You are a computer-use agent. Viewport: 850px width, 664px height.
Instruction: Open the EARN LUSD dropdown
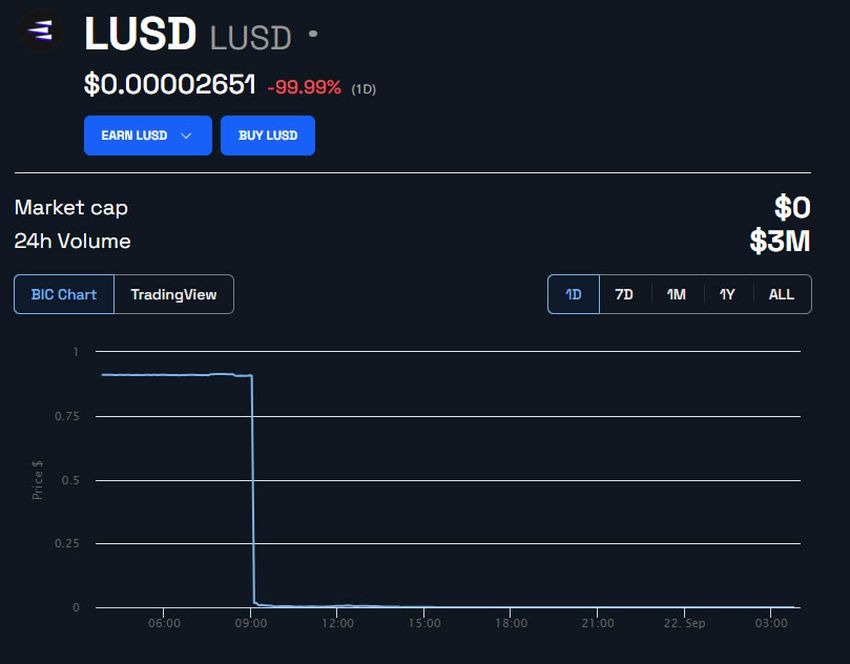[147, 135]
